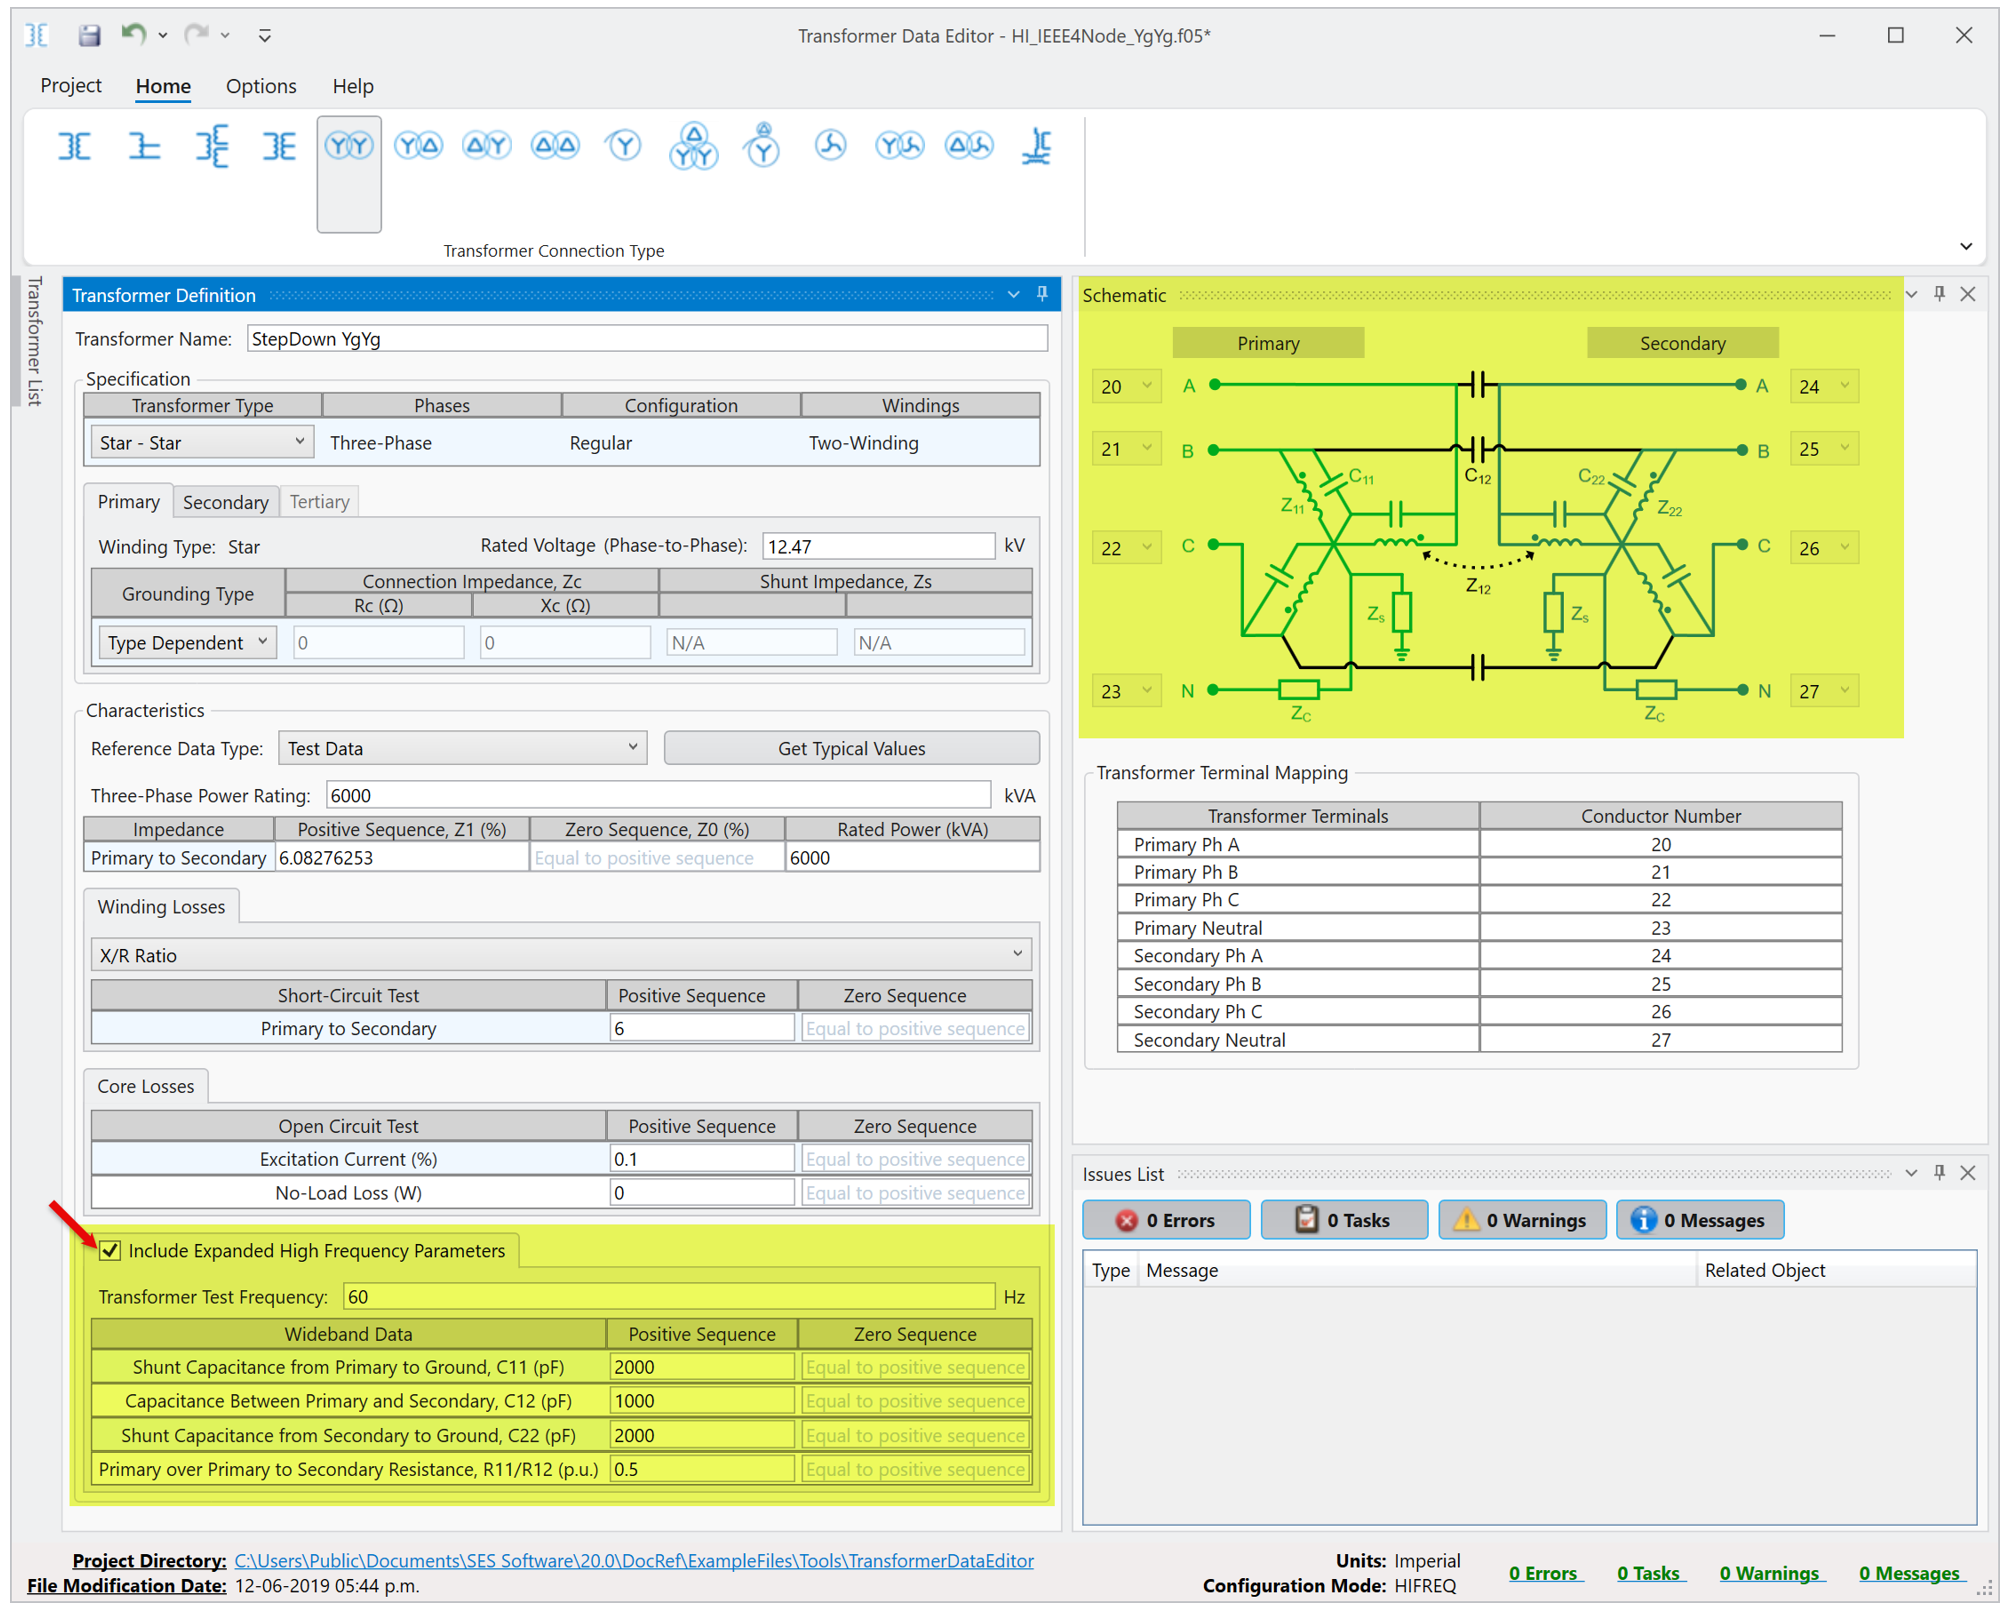Select the Delta-Delta transformer connection icon
The width and height of the screenshot is (2005, 1606).
click(x=555, y=146)
